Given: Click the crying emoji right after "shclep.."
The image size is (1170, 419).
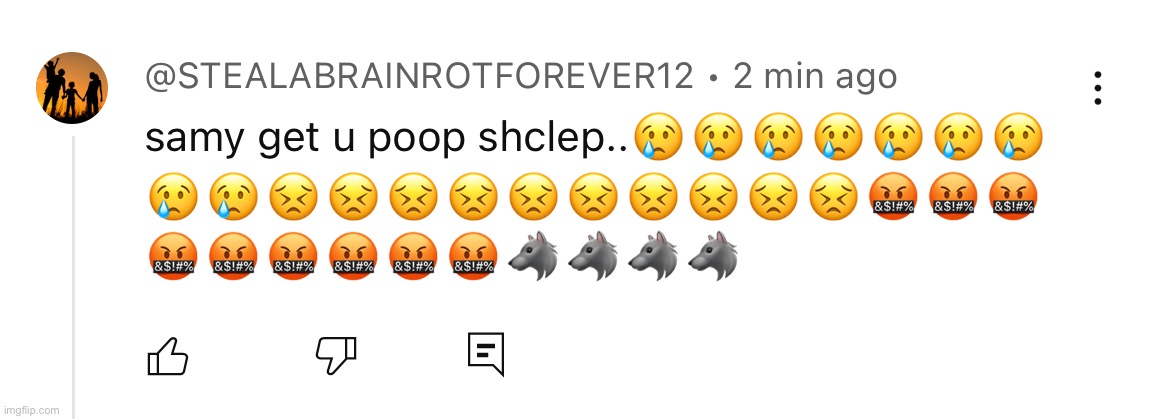Looking at the screenshot, I should pyautogui.click(x=658, y=139).
